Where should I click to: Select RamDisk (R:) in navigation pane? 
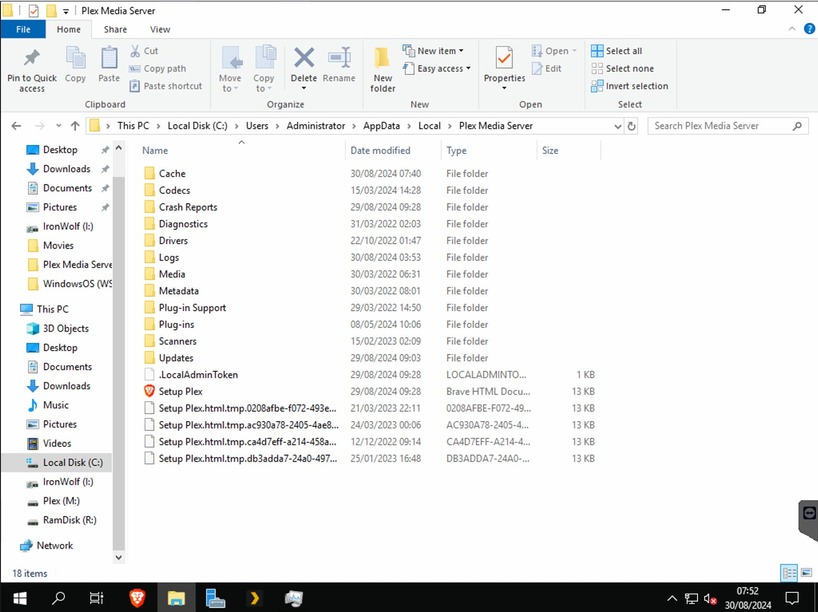69,520
